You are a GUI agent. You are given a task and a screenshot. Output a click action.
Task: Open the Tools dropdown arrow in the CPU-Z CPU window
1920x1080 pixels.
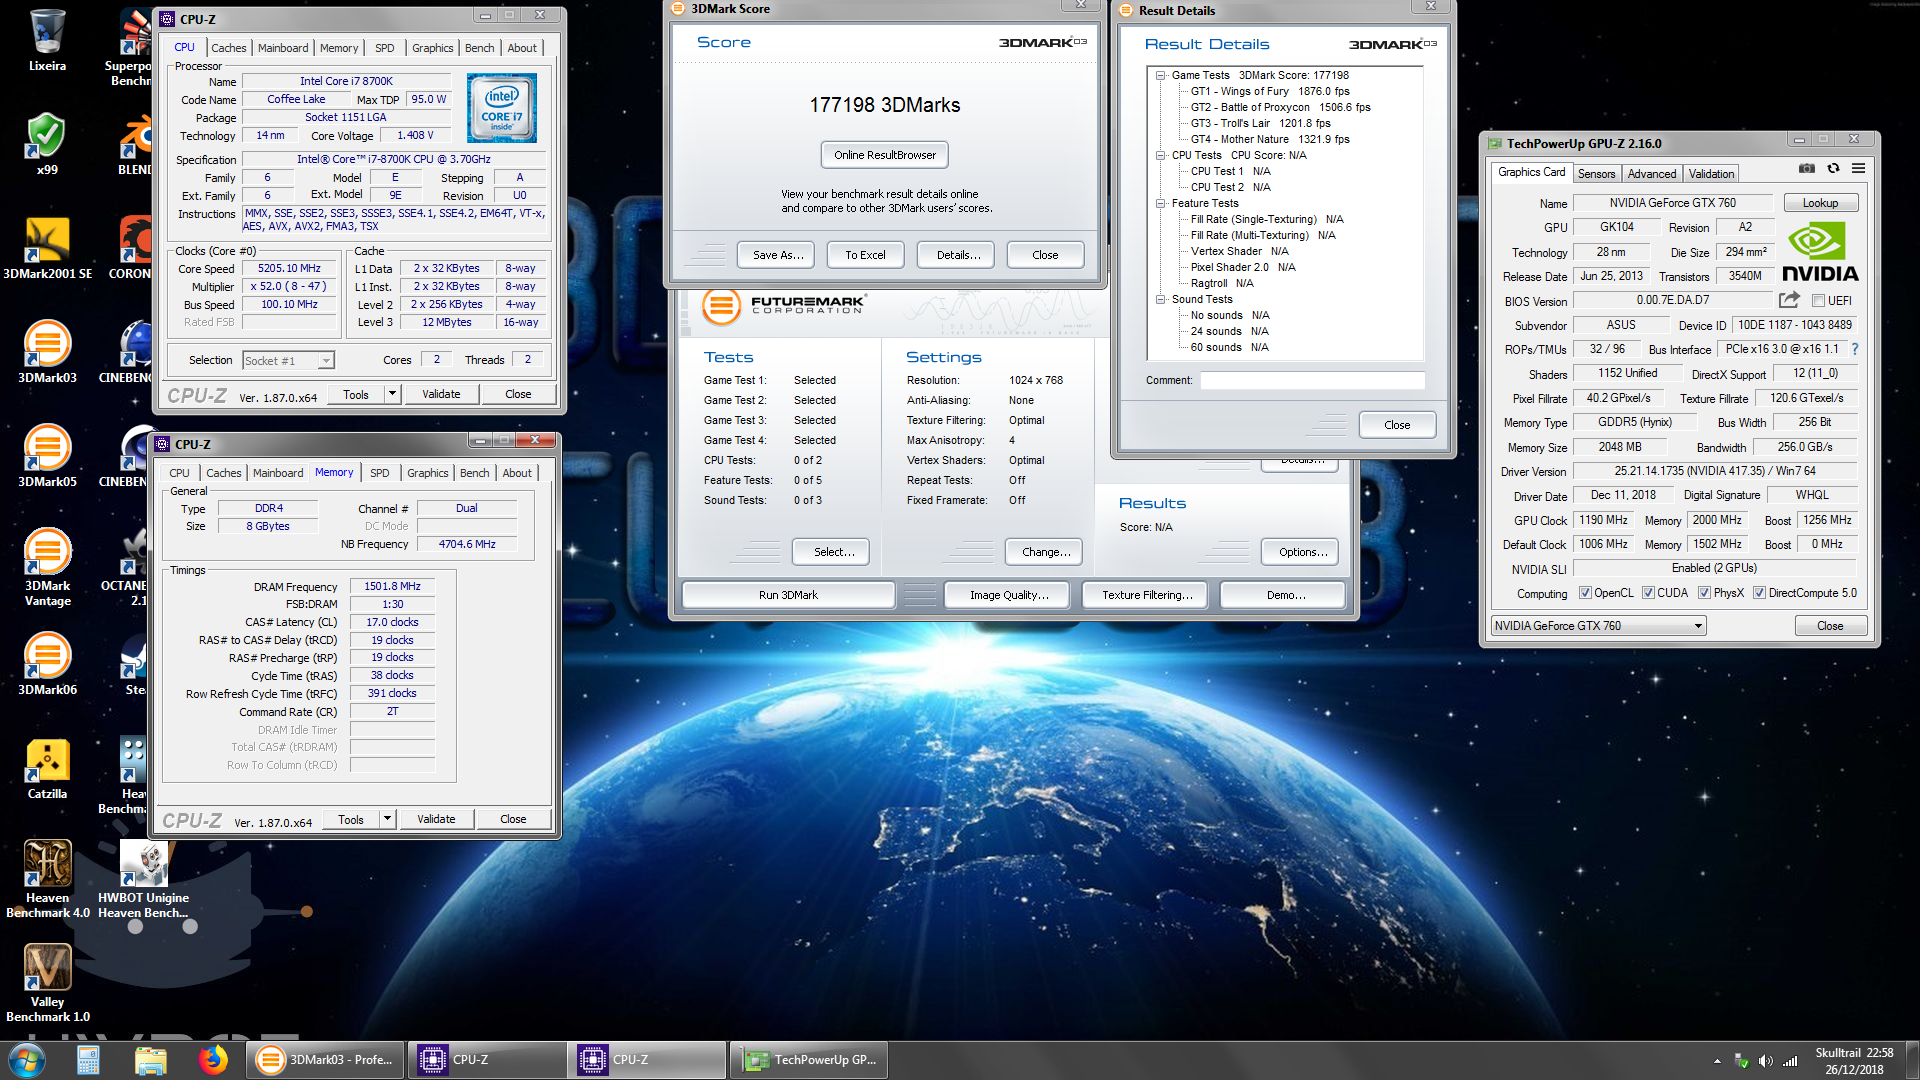coord(392,394)
